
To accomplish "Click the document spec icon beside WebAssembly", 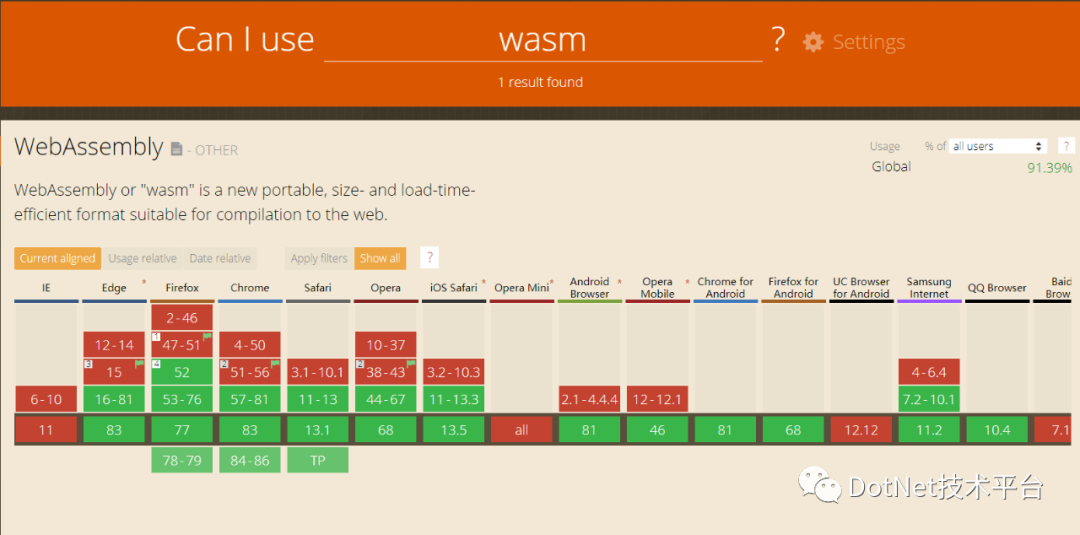I will click(x=176, y=149).
